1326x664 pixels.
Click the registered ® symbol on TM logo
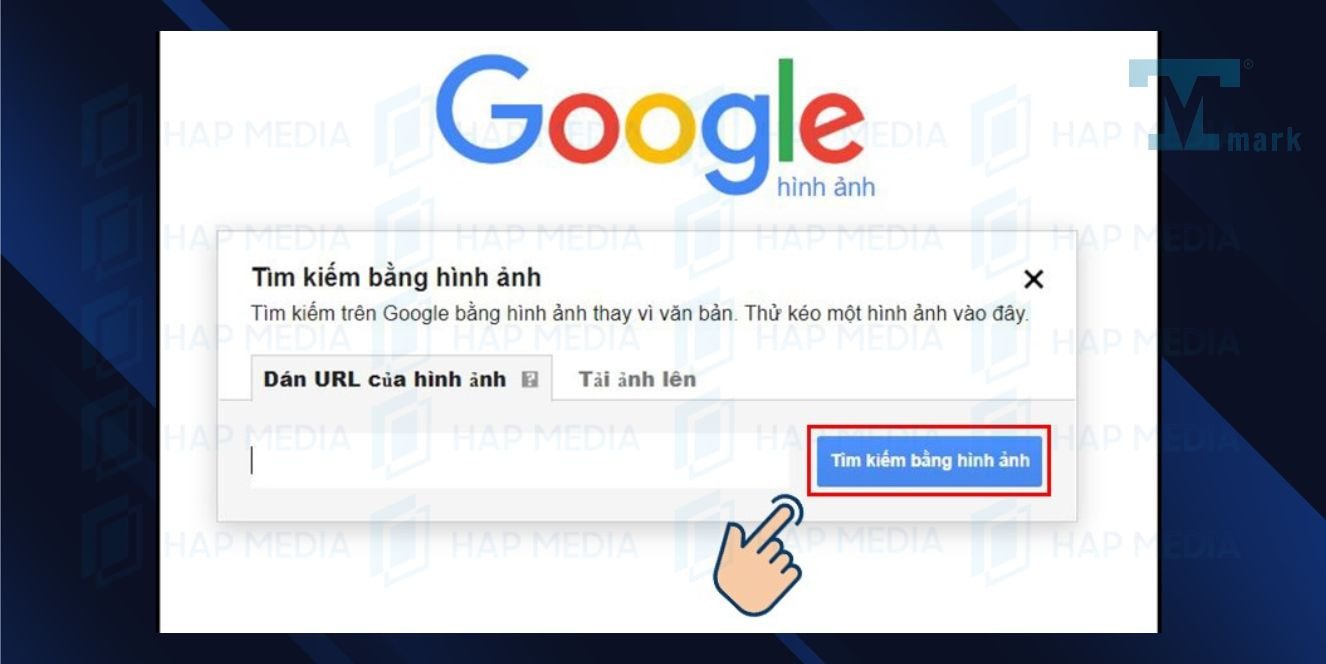1247,65
